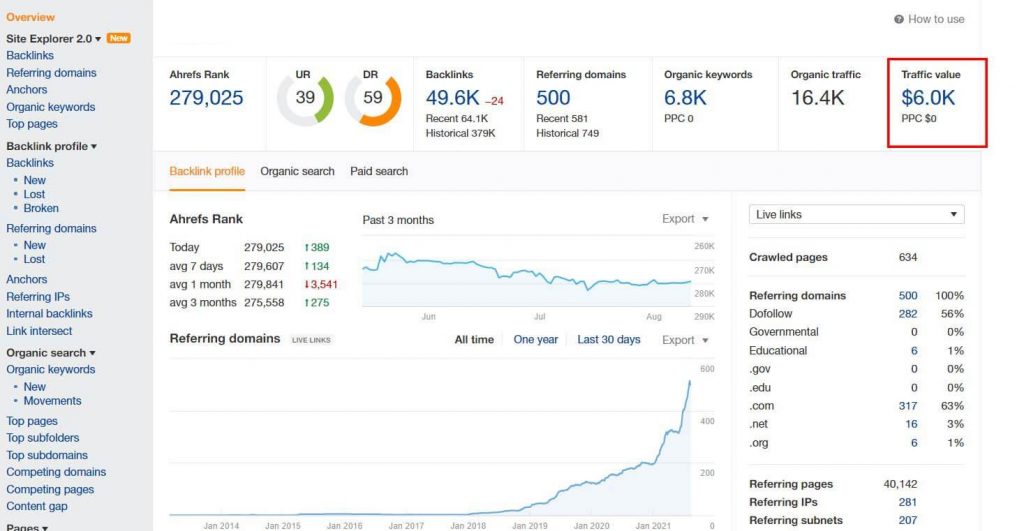Open Competing domains sidebar link
The height and width of the screenshot is (531, 1024).
point(56,472)
